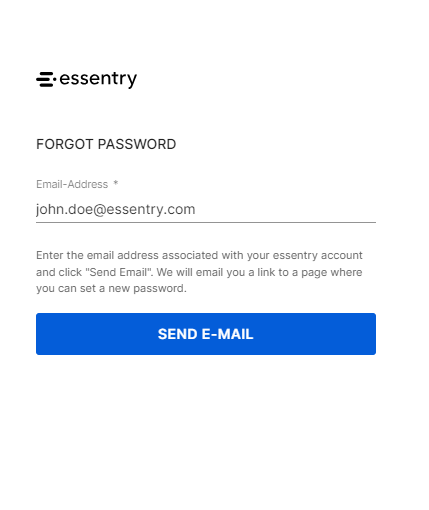
Task: Click the "@essentry" part of the email placeholder
Action: pos(127,210)
